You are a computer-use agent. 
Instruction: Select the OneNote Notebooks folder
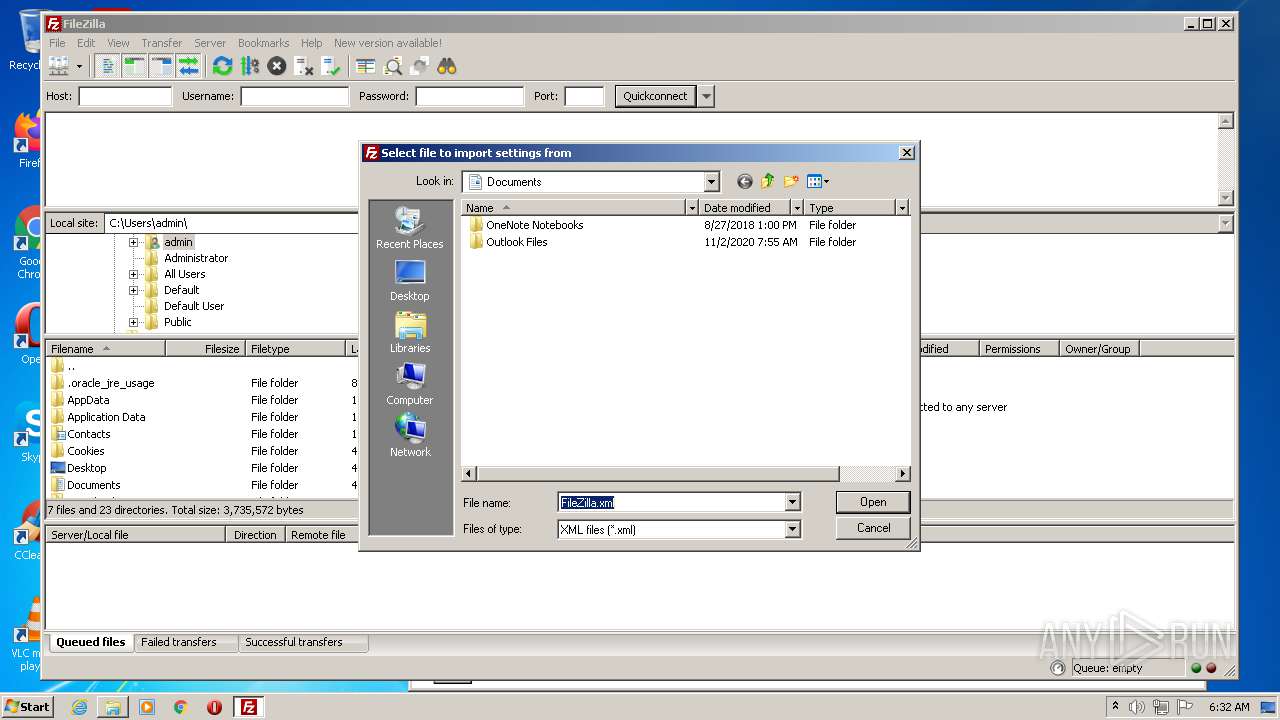(534, 225)
